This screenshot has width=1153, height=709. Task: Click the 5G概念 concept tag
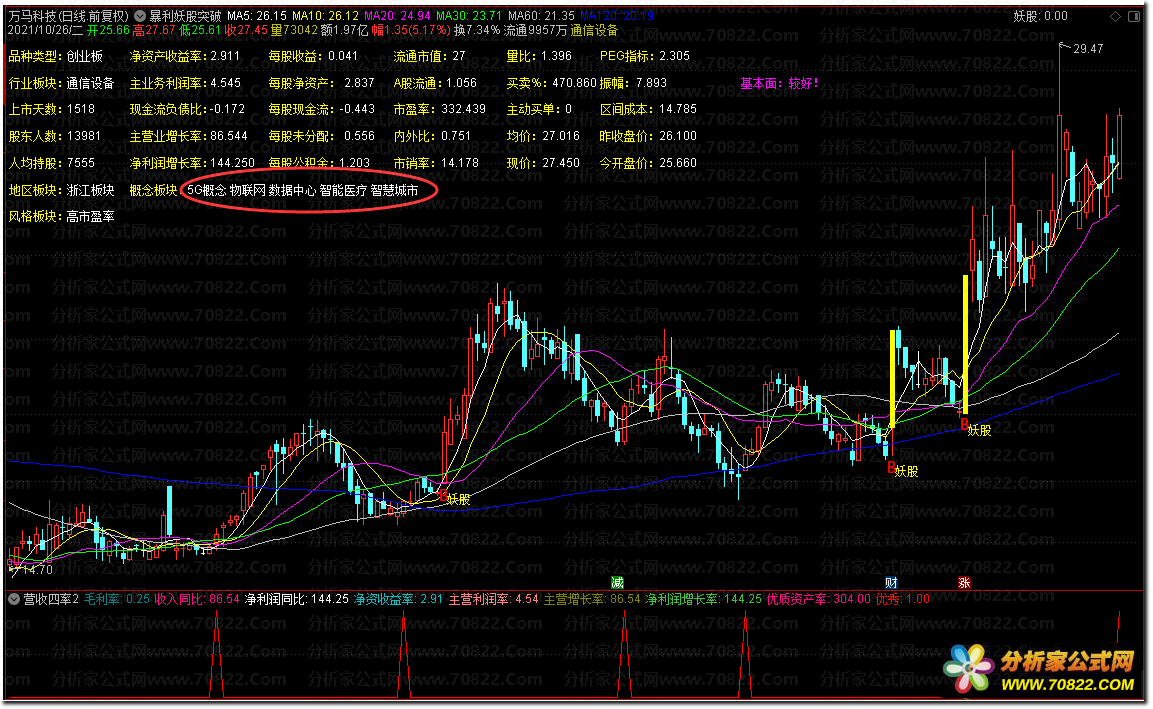[x=207, y=190]
